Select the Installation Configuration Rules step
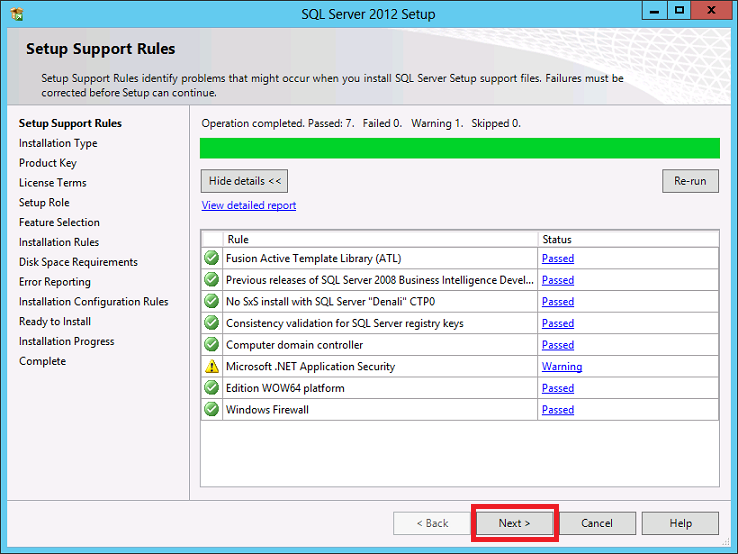 click(x=94, y=301)
